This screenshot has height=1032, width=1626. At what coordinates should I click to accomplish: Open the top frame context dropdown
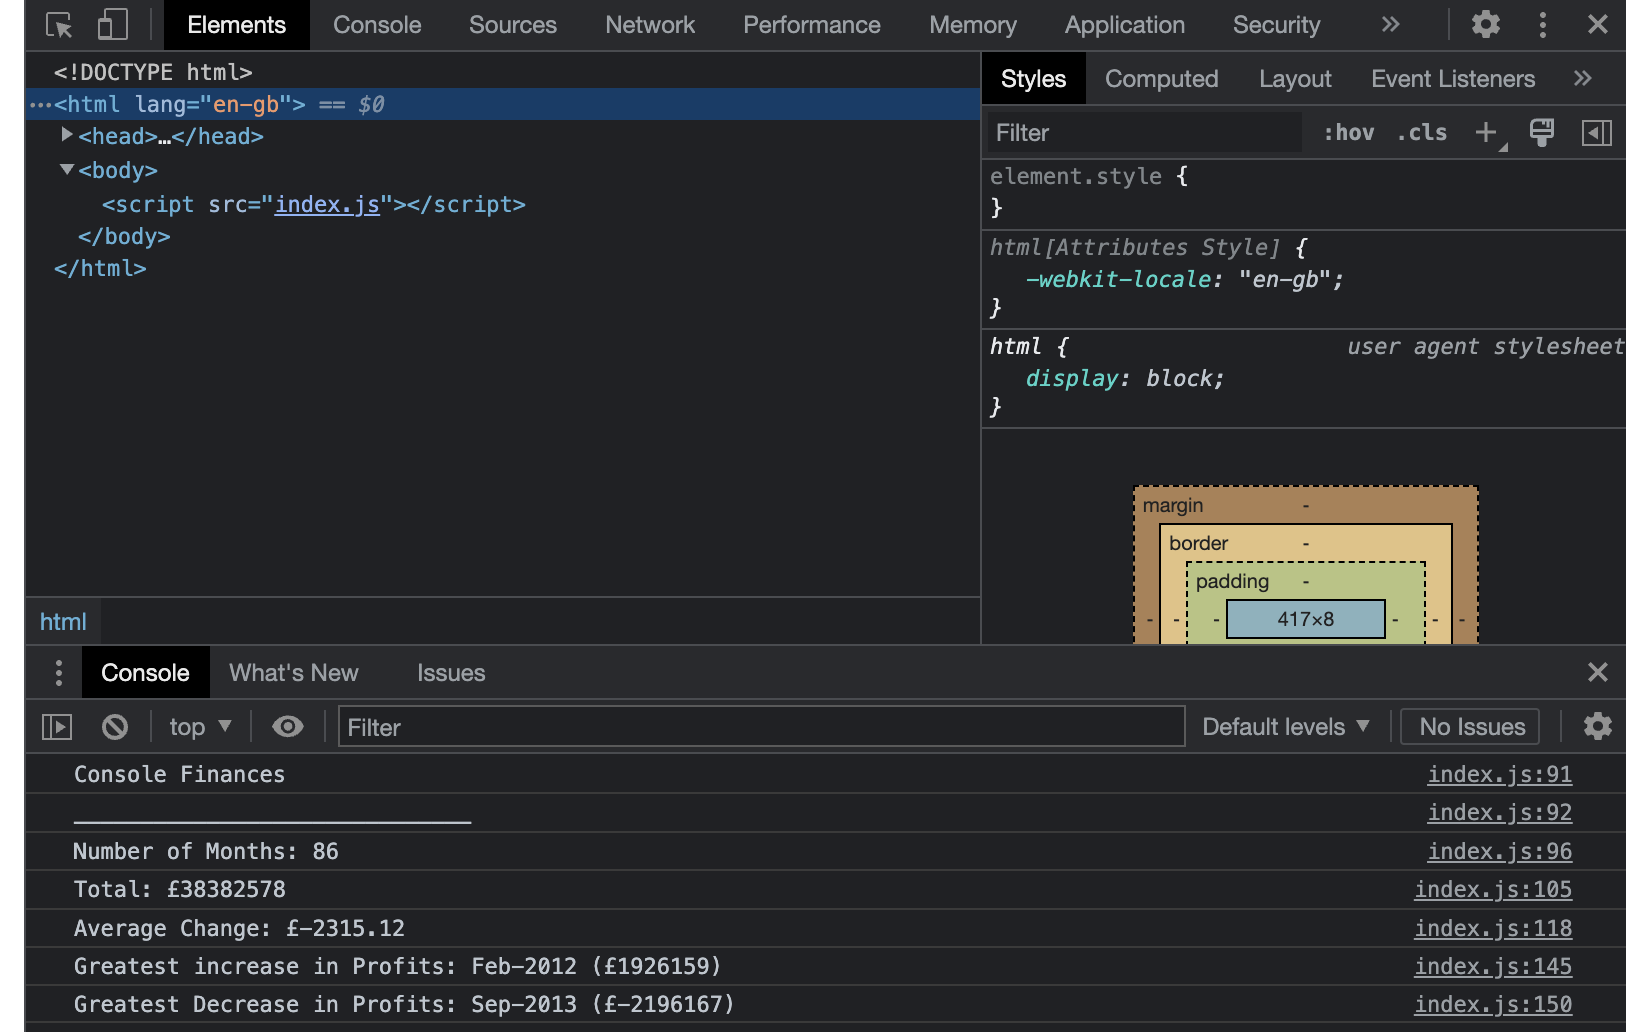[x=198, y=727]
